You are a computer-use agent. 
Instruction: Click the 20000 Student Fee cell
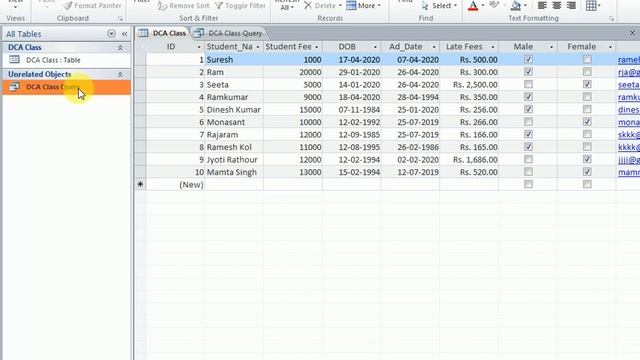pyautogui.click(x=293, y=72)
